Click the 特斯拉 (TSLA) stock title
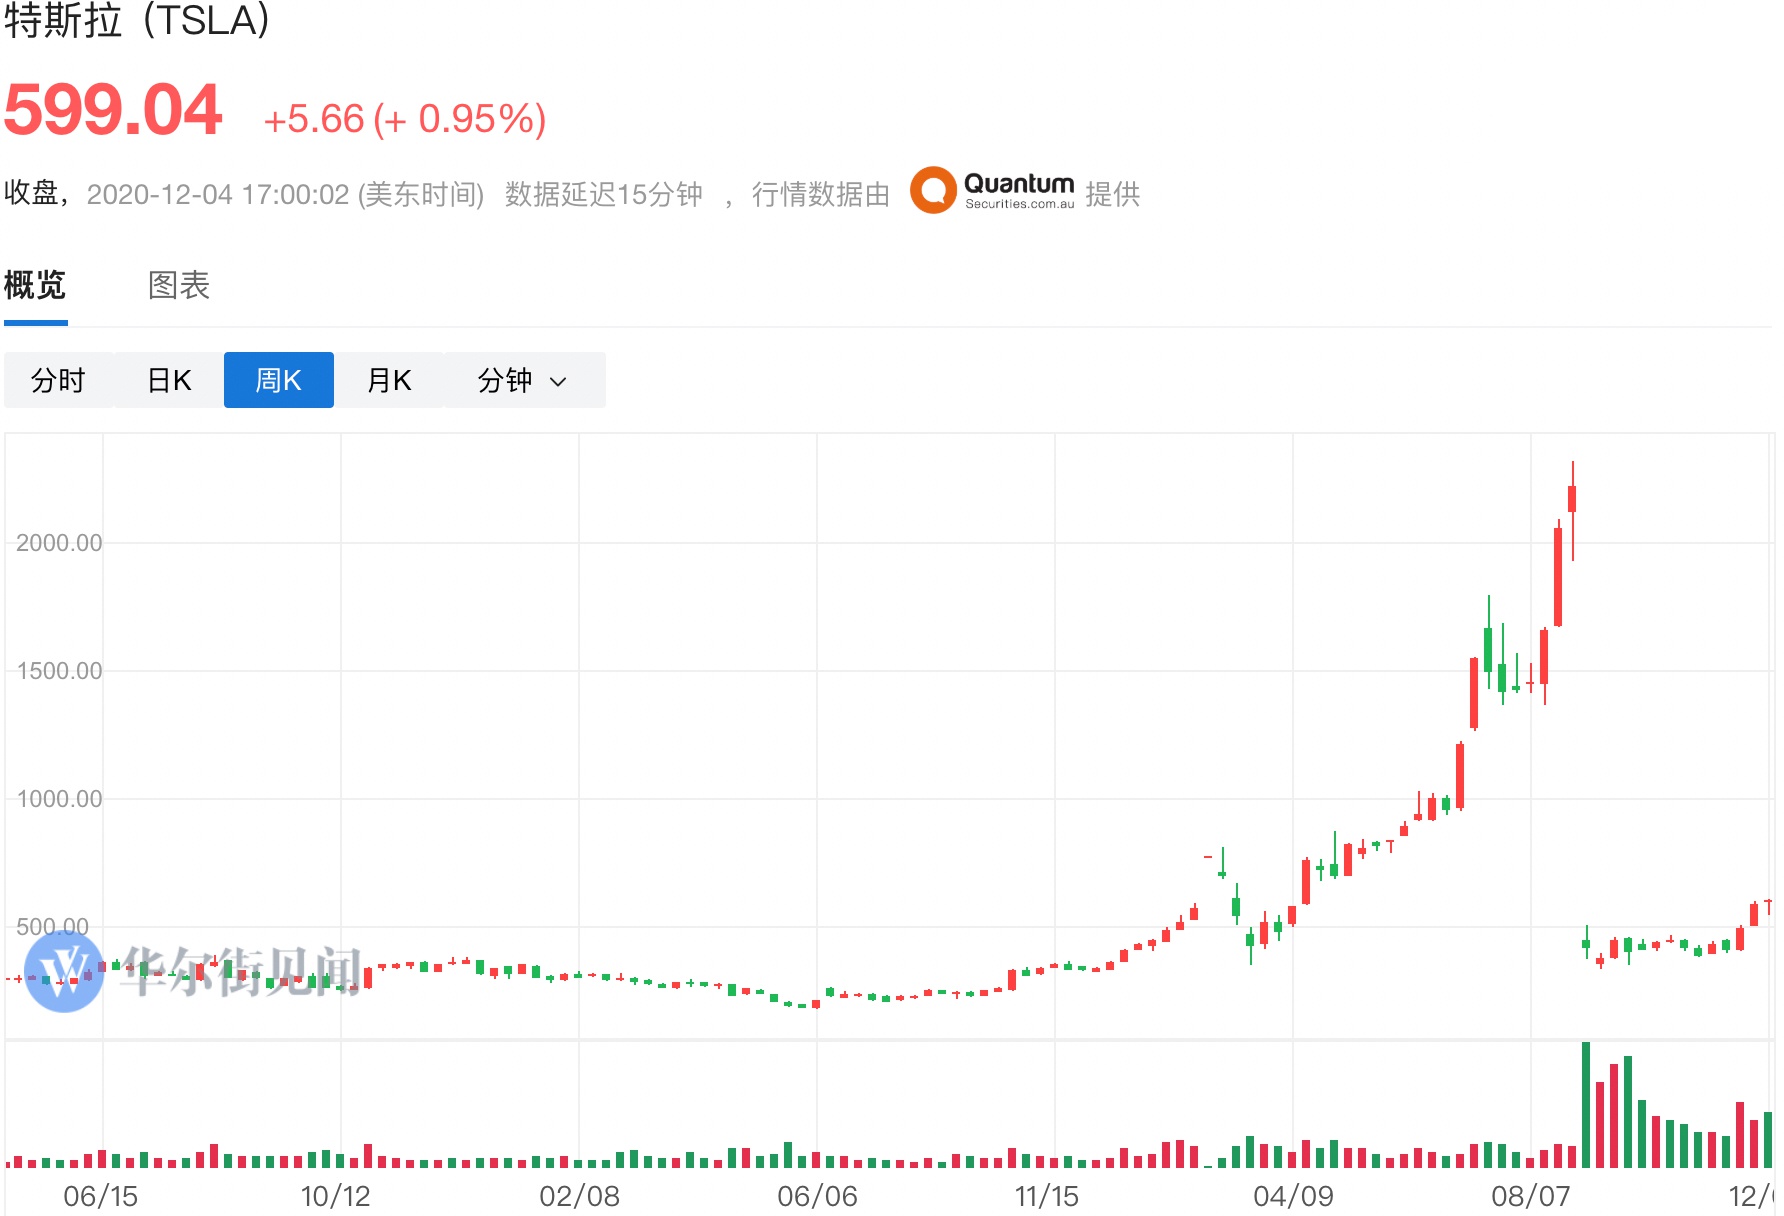The width and height of the screenshot is (1784, 1216). [137, 20]
